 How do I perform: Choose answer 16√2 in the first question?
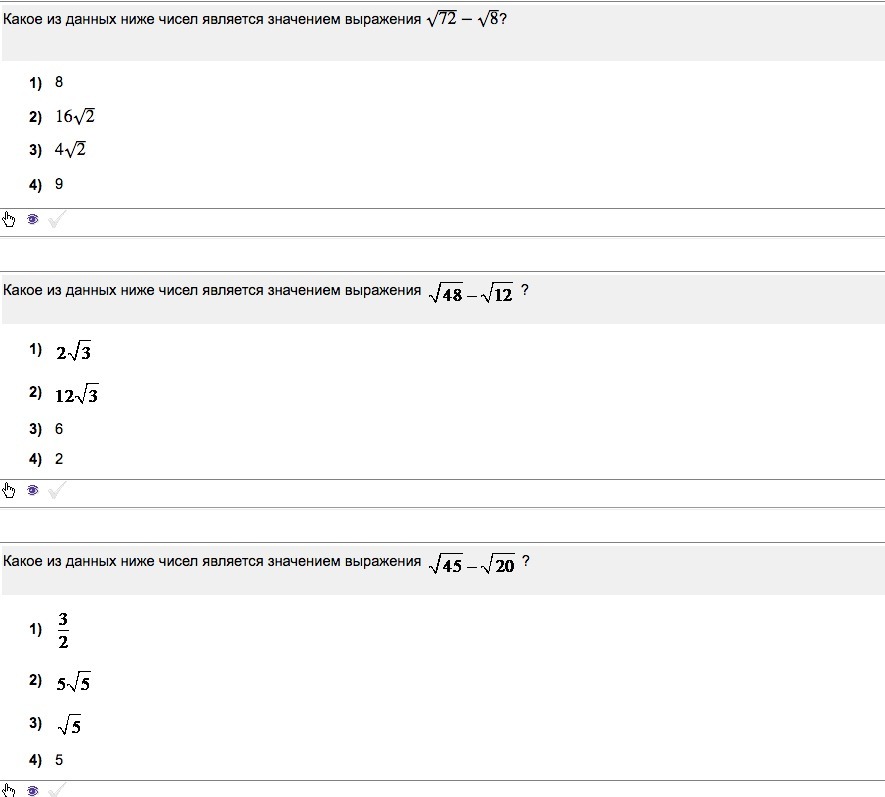tap(74, 117)
